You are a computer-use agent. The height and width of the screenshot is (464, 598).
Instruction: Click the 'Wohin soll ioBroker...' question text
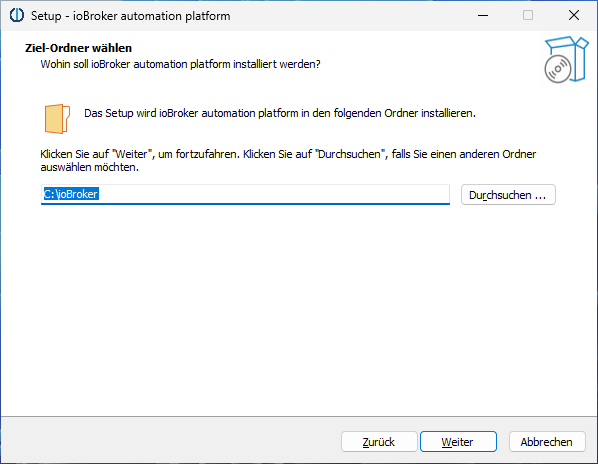pos(180,64)
